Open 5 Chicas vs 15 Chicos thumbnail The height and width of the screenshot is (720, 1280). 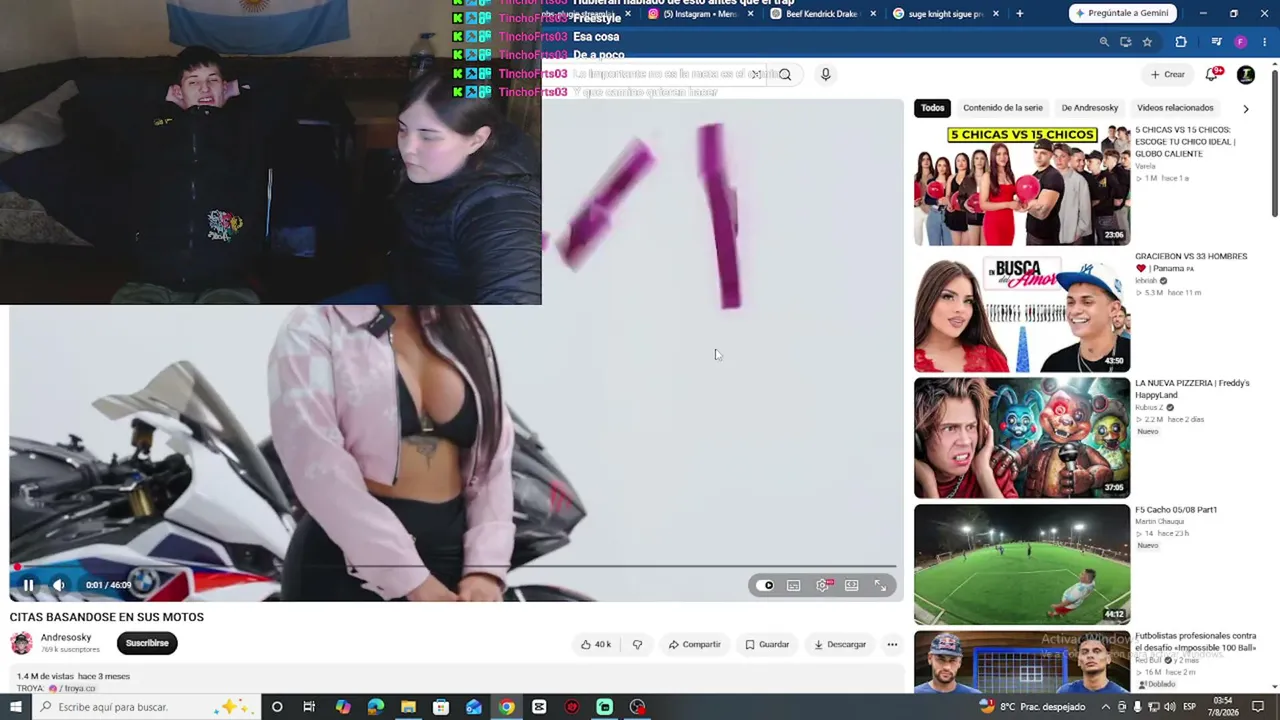click(x=1022, y=185)
